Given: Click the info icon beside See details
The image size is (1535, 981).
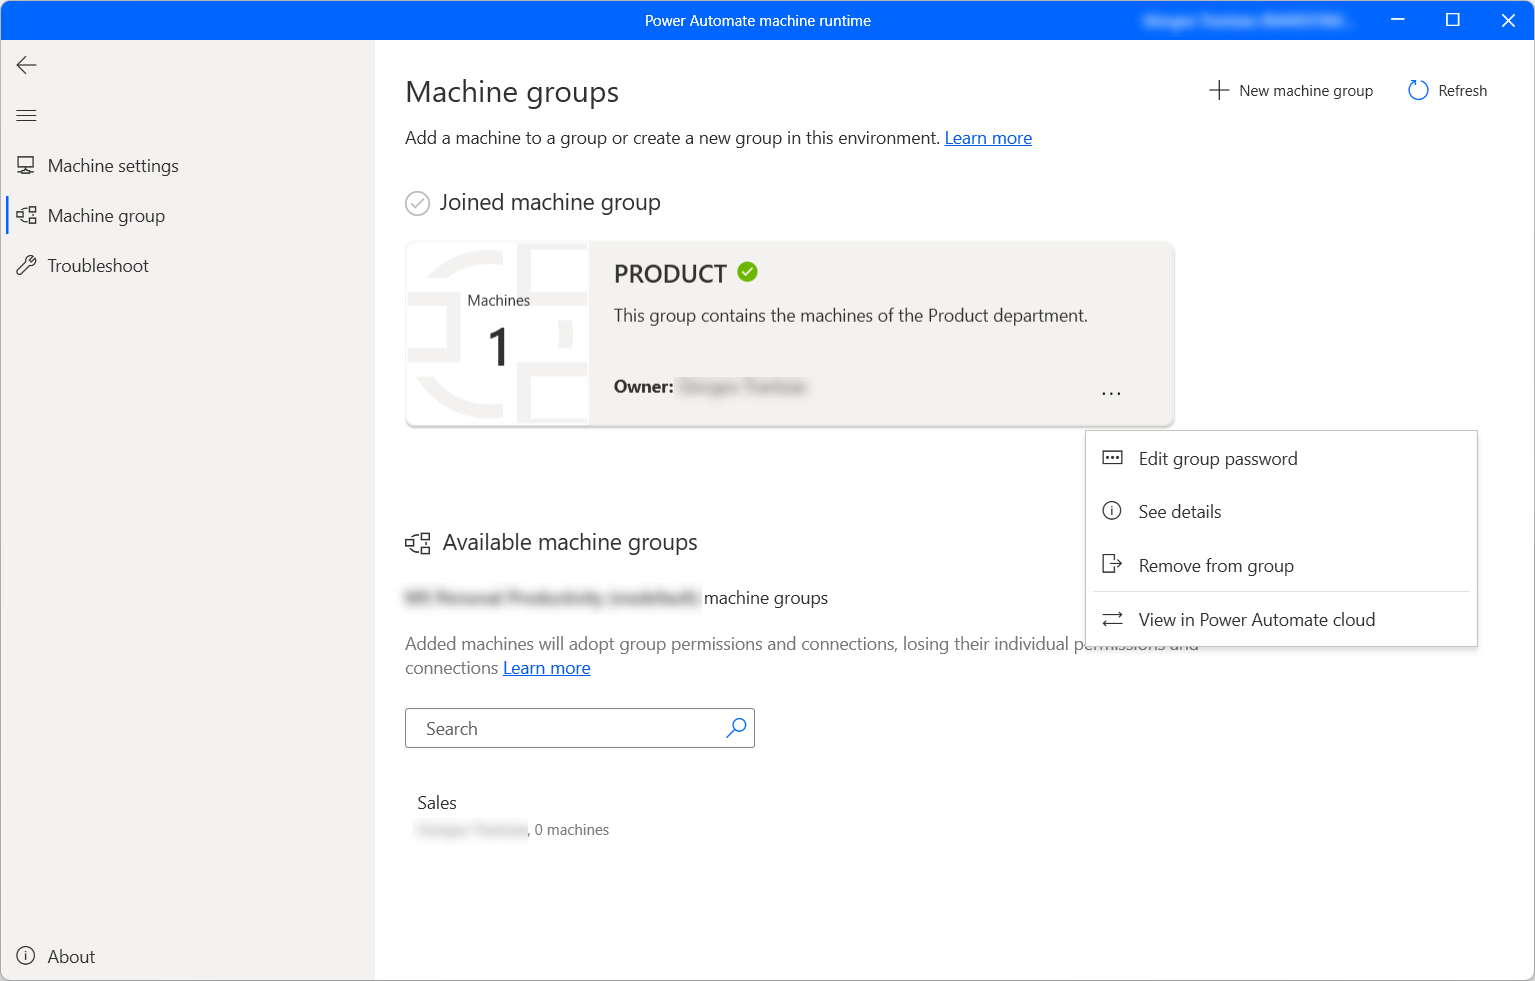Looking at the screenshot, I should (1112, 511).
